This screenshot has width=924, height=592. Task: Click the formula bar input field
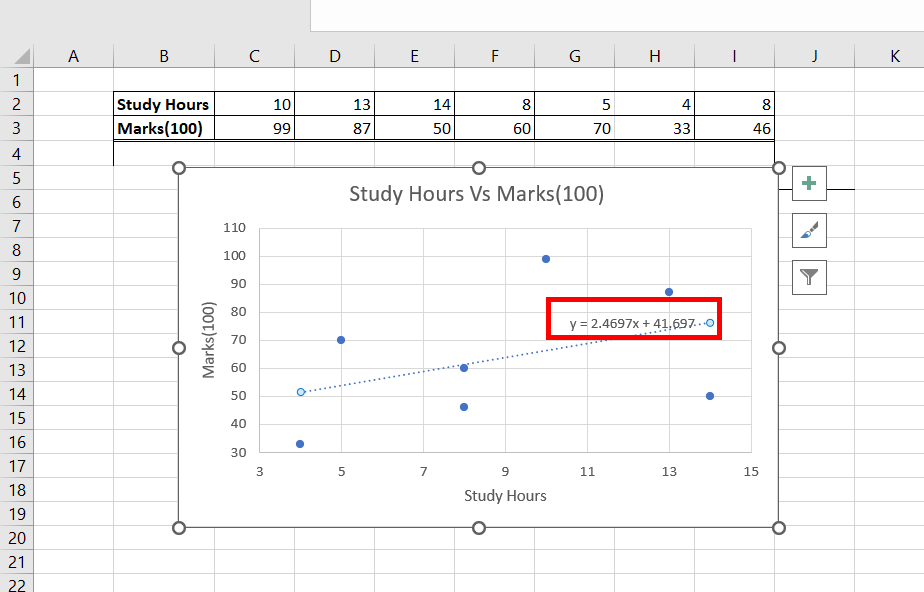[617, 15]
